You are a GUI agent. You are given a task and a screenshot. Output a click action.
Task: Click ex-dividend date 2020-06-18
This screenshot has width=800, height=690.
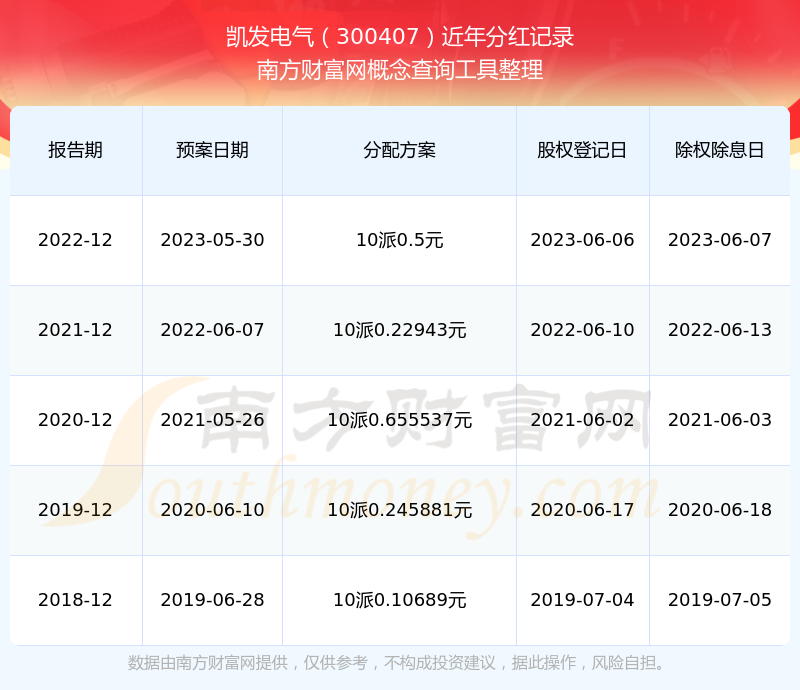point(719,509)
